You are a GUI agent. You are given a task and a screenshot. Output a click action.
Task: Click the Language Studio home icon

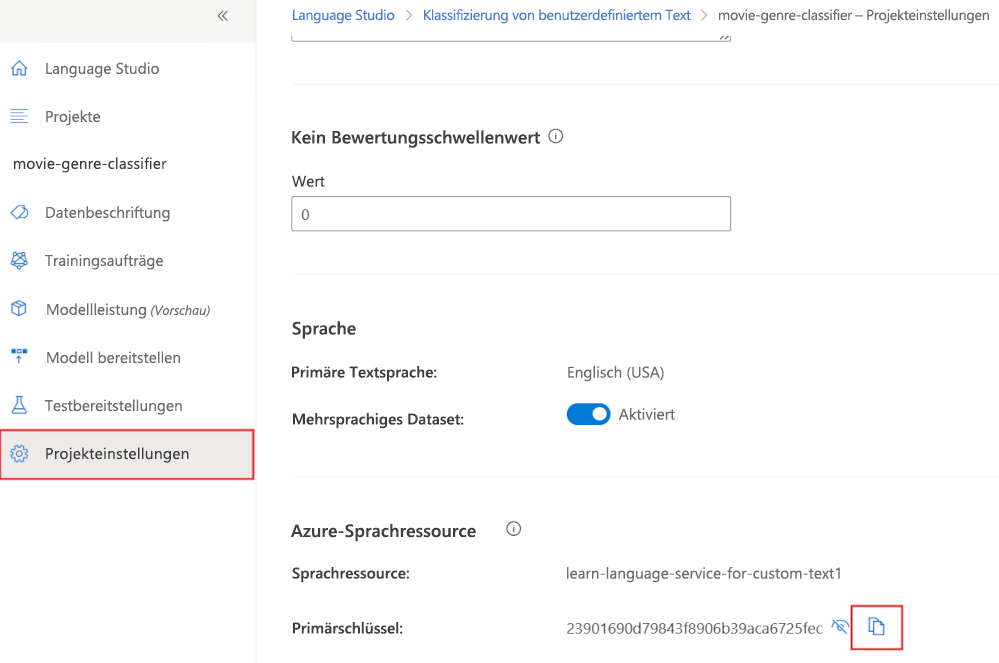click(19, 69)
